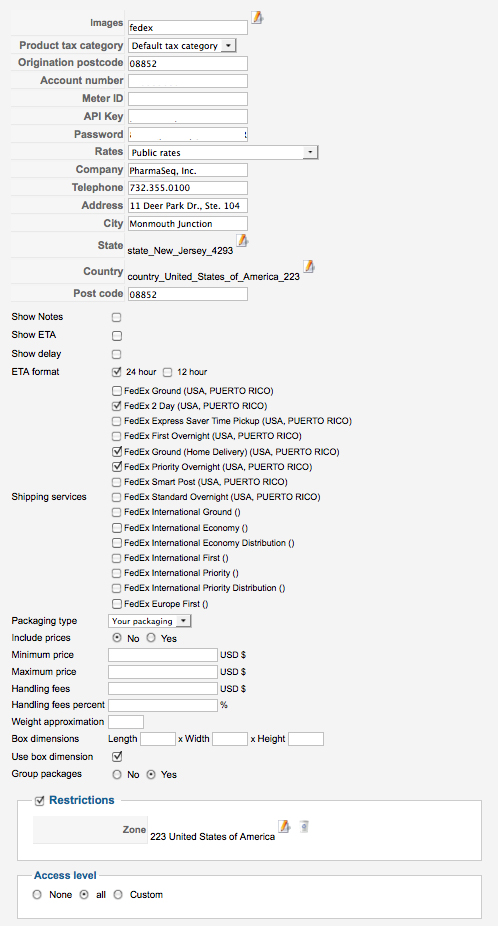The image size is (498, 926).
Task: Enable the Show Notes checkbox
Action: tap(116, 317)
